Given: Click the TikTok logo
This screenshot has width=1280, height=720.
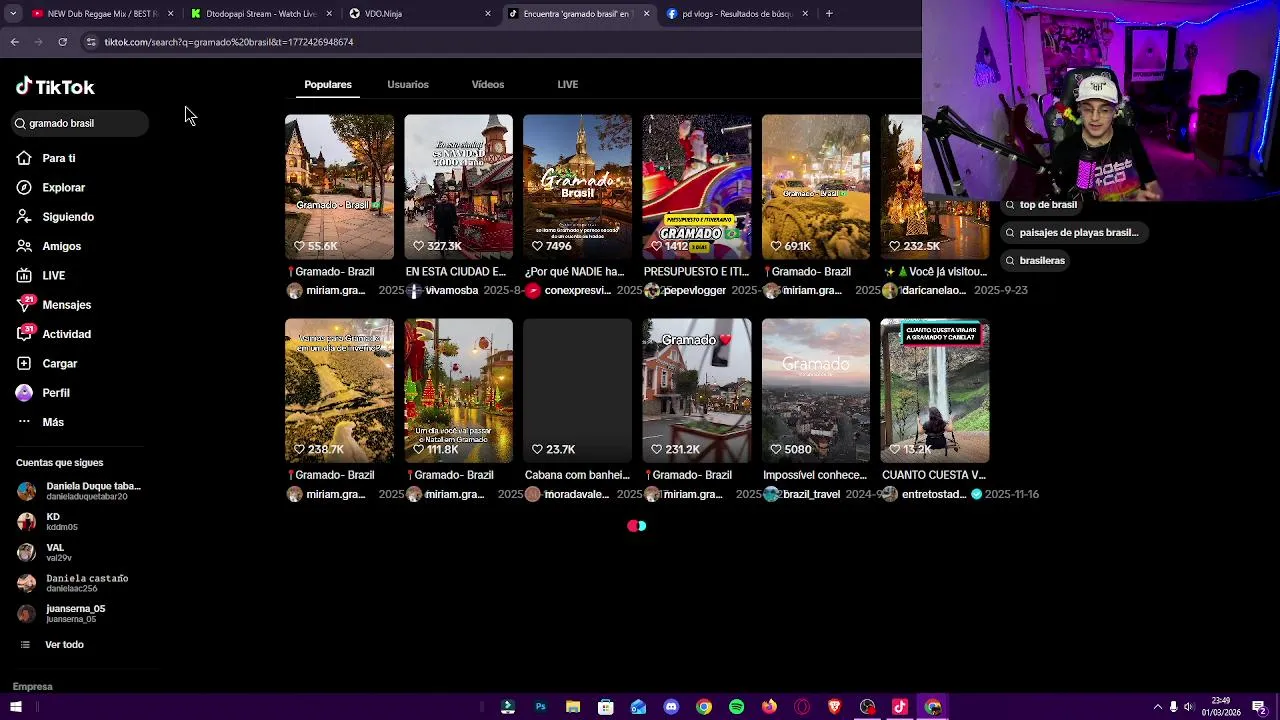Looking at the screenshot, I should pyautogui.click(x=55, y=87).
